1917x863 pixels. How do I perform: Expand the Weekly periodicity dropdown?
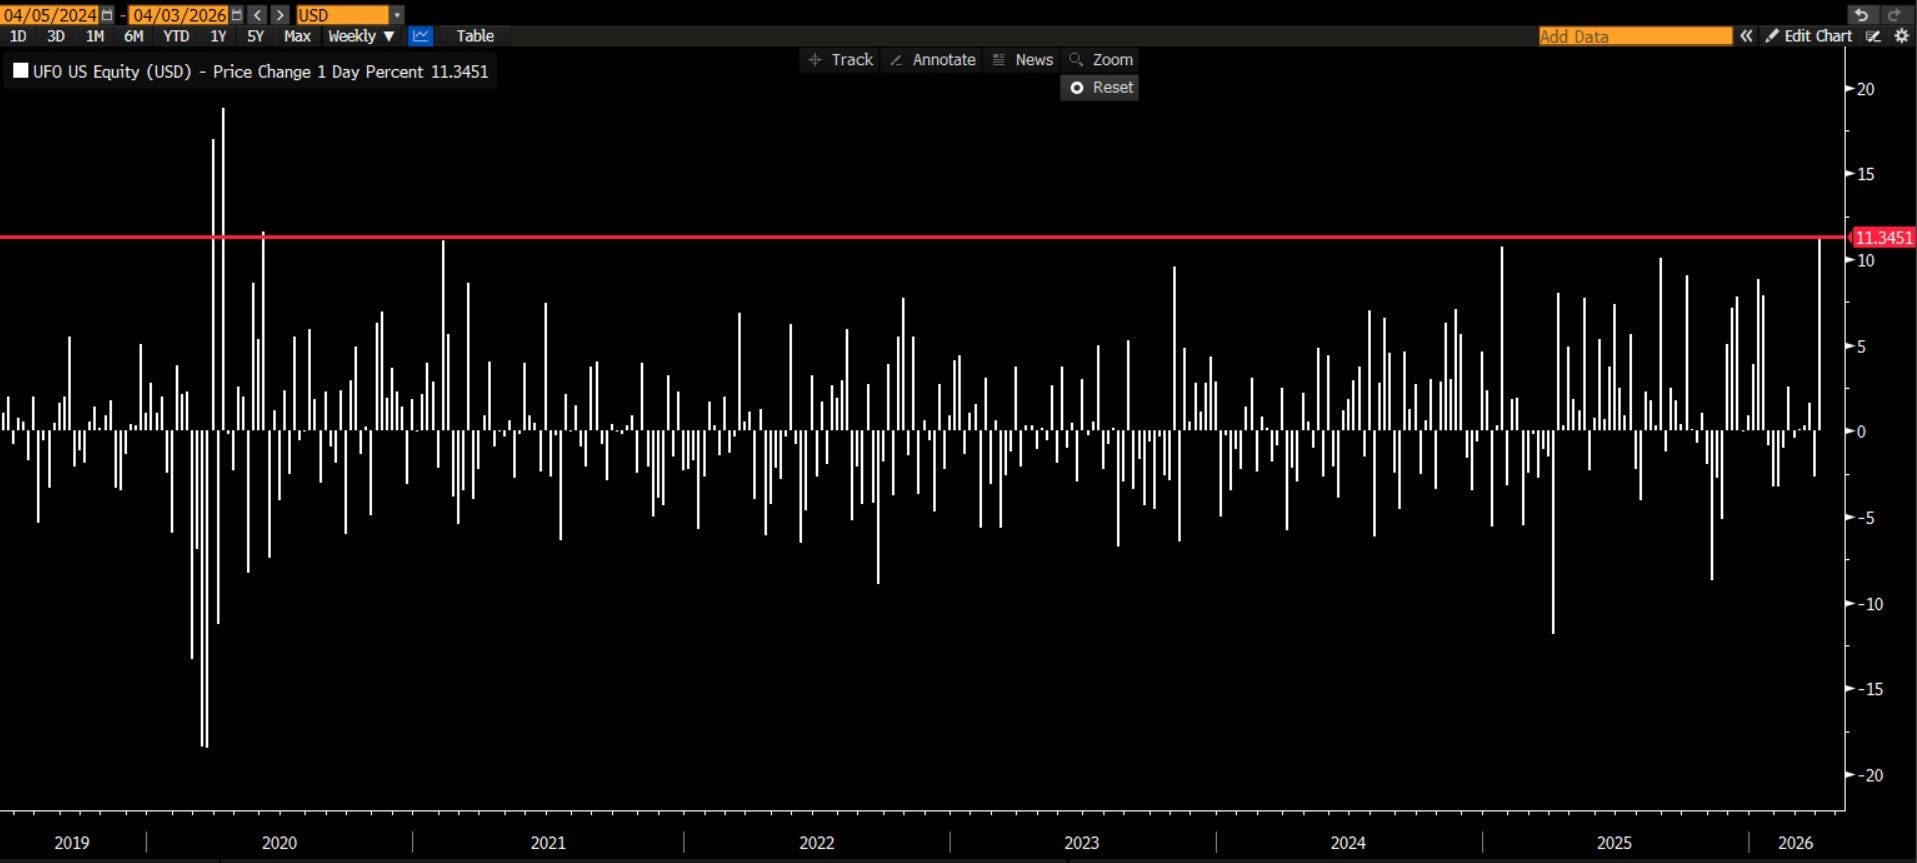click(361, 36)
